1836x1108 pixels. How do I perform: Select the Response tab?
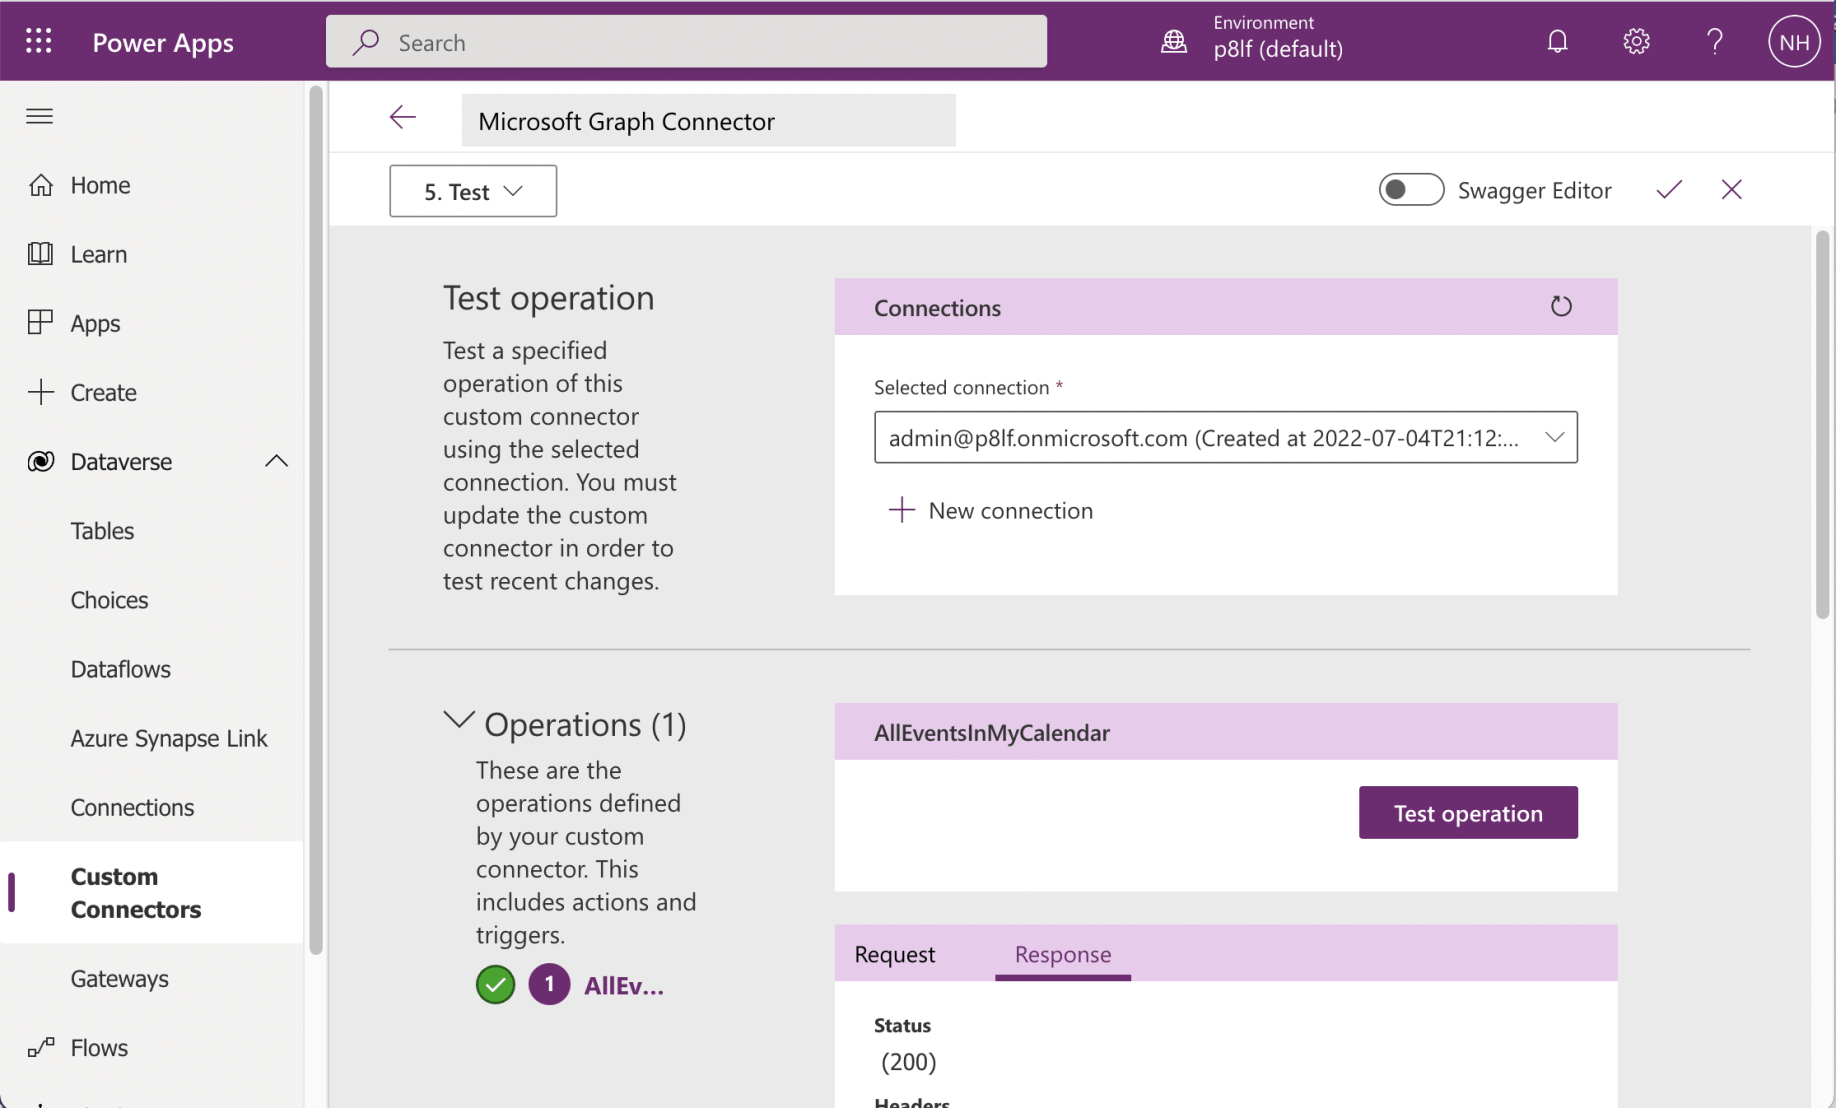(x=1062, y=954)
